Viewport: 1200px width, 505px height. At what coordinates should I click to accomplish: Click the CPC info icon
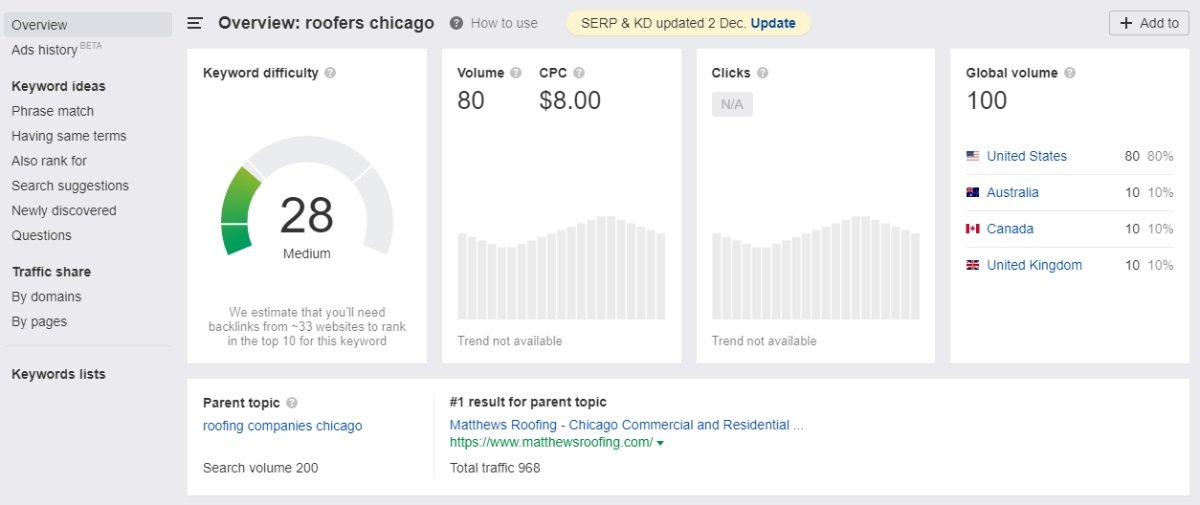coord(579,73)
